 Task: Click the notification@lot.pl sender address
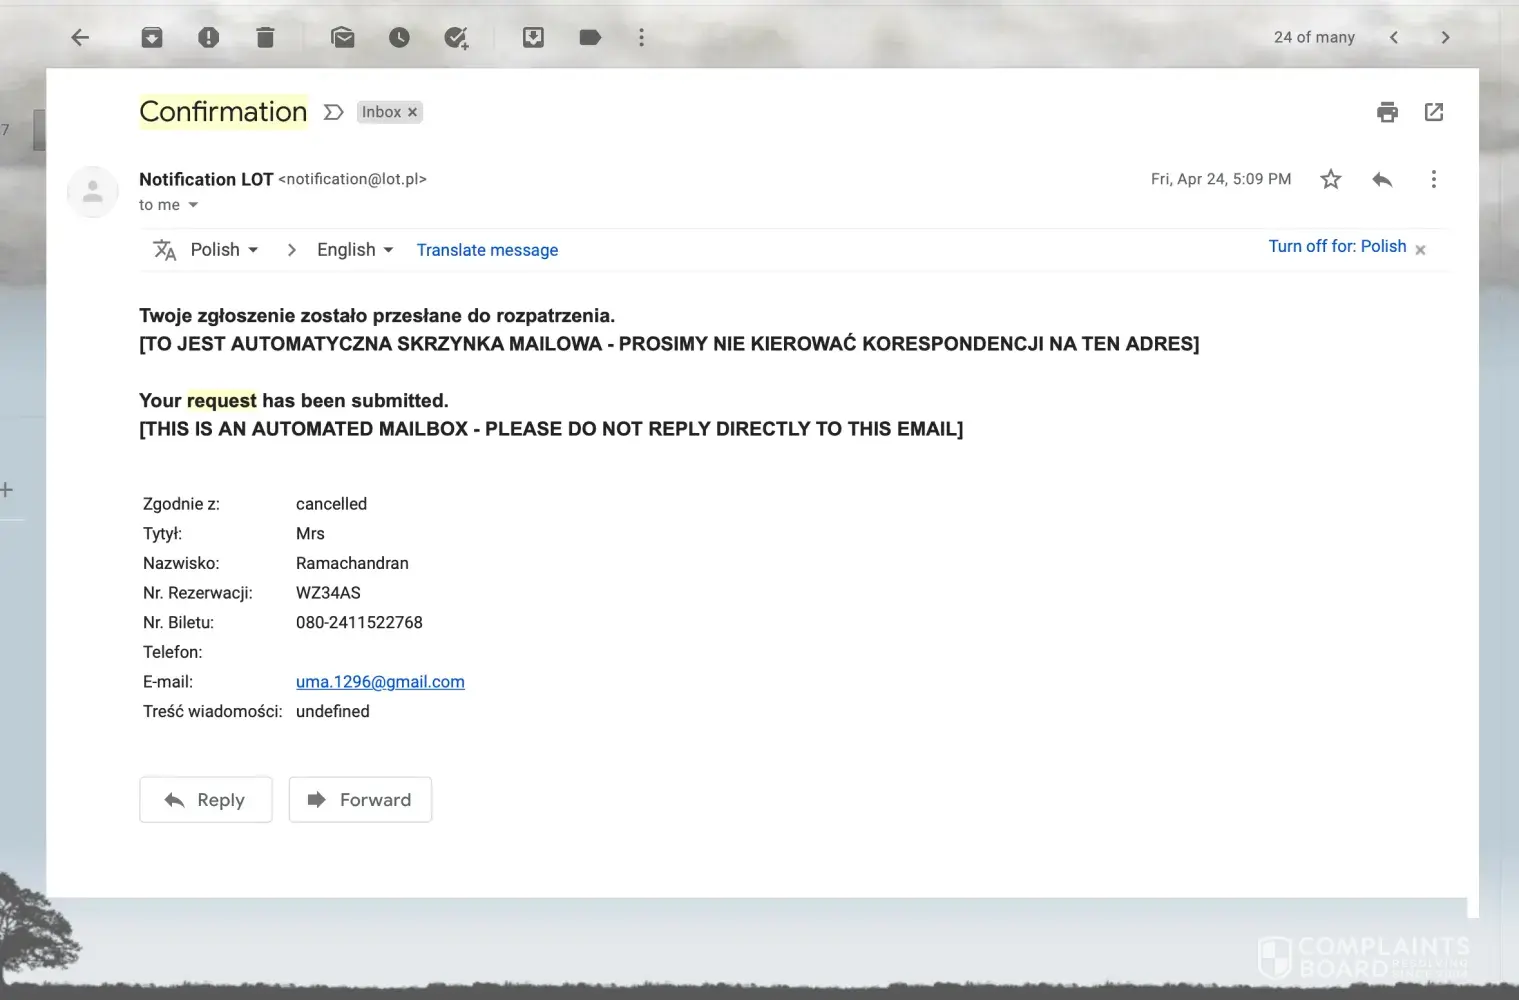pyautogui.click(x=352, y=179)
